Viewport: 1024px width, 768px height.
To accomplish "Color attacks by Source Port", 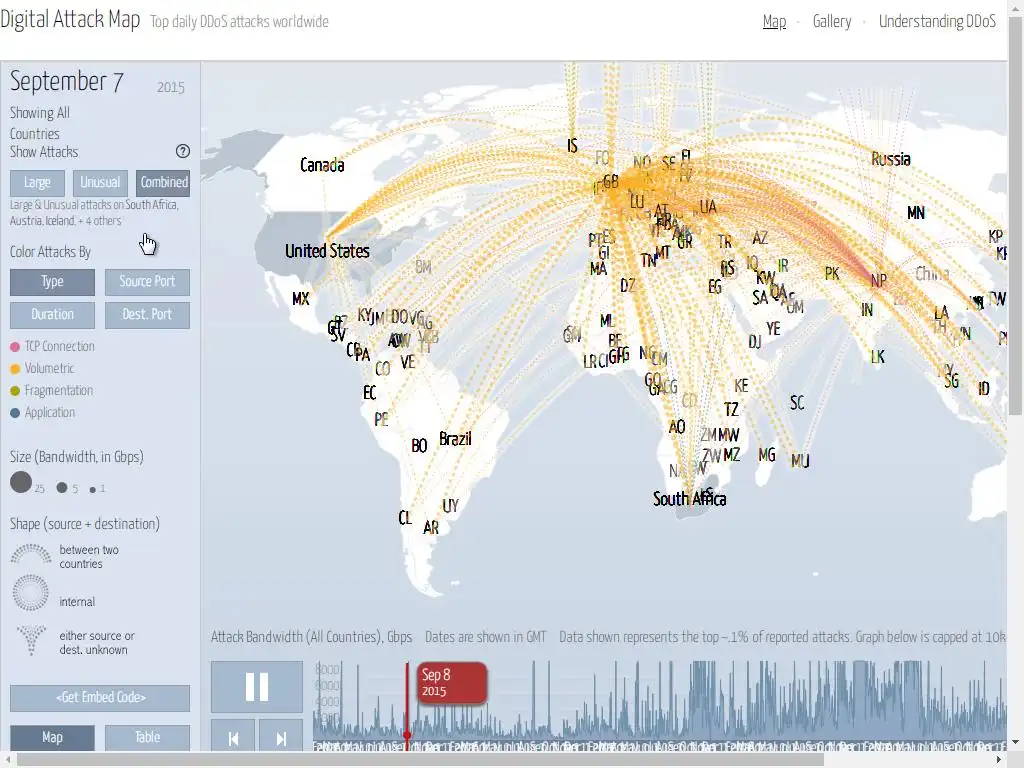I will click(147, 282).
